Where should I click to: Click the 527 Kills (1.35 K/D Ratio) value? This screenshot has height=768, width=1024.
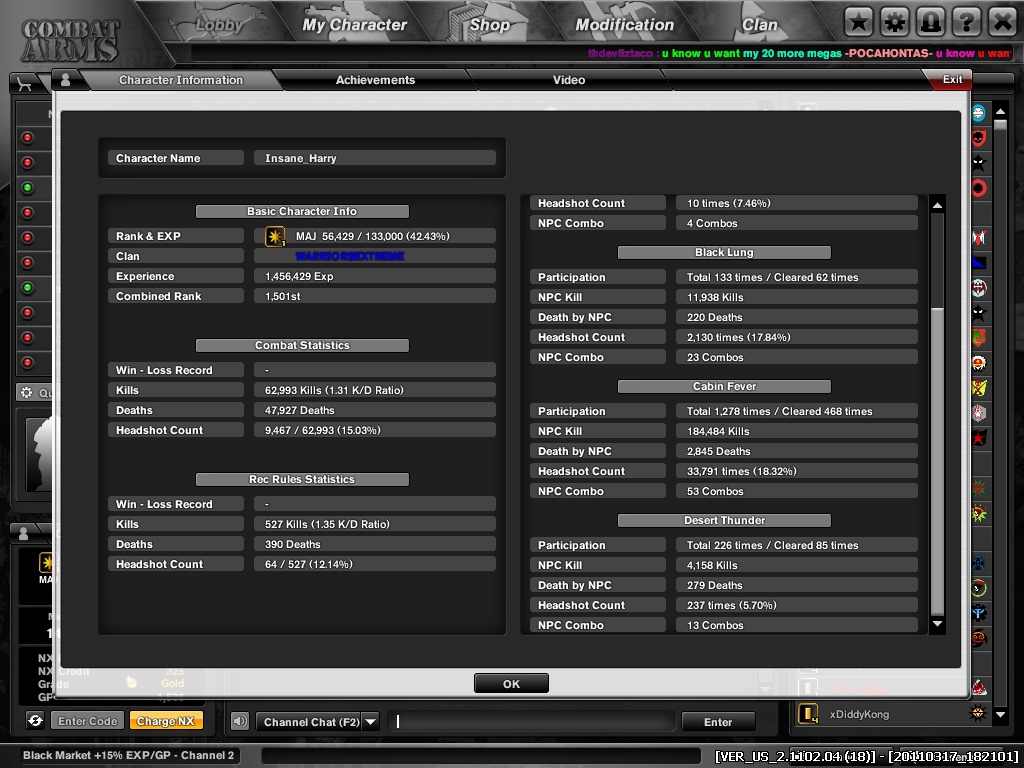pos(327,524)
